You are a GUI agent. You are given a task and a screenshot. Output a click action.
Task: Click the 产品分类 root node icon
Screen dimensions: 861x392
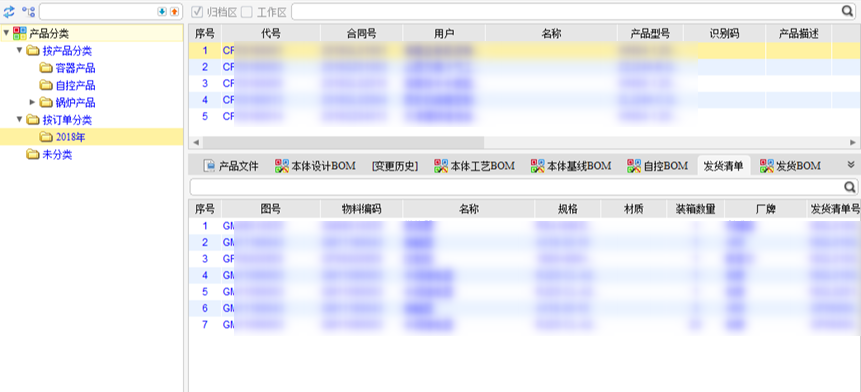pos(20,33)
